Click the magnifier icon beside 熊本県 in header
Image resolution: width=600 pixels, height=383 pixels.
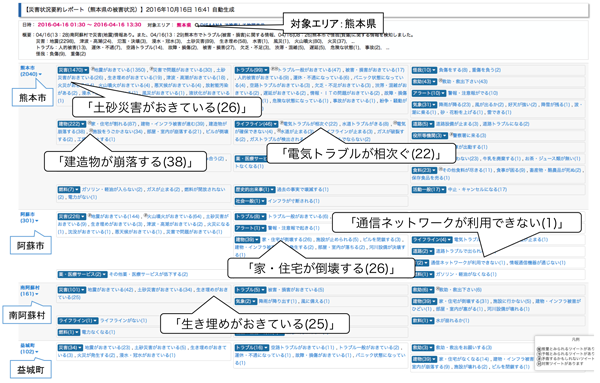[x=197, y=25]
